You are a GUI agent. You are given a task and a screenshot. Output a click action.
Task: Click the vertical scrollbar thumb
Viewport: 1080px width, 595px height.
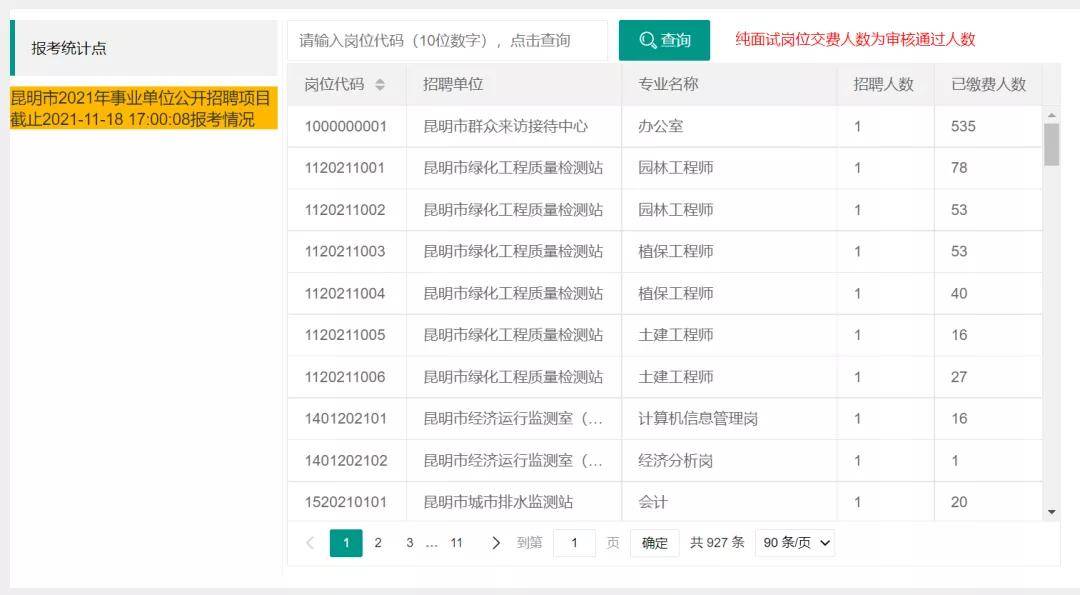(1051, 145)
